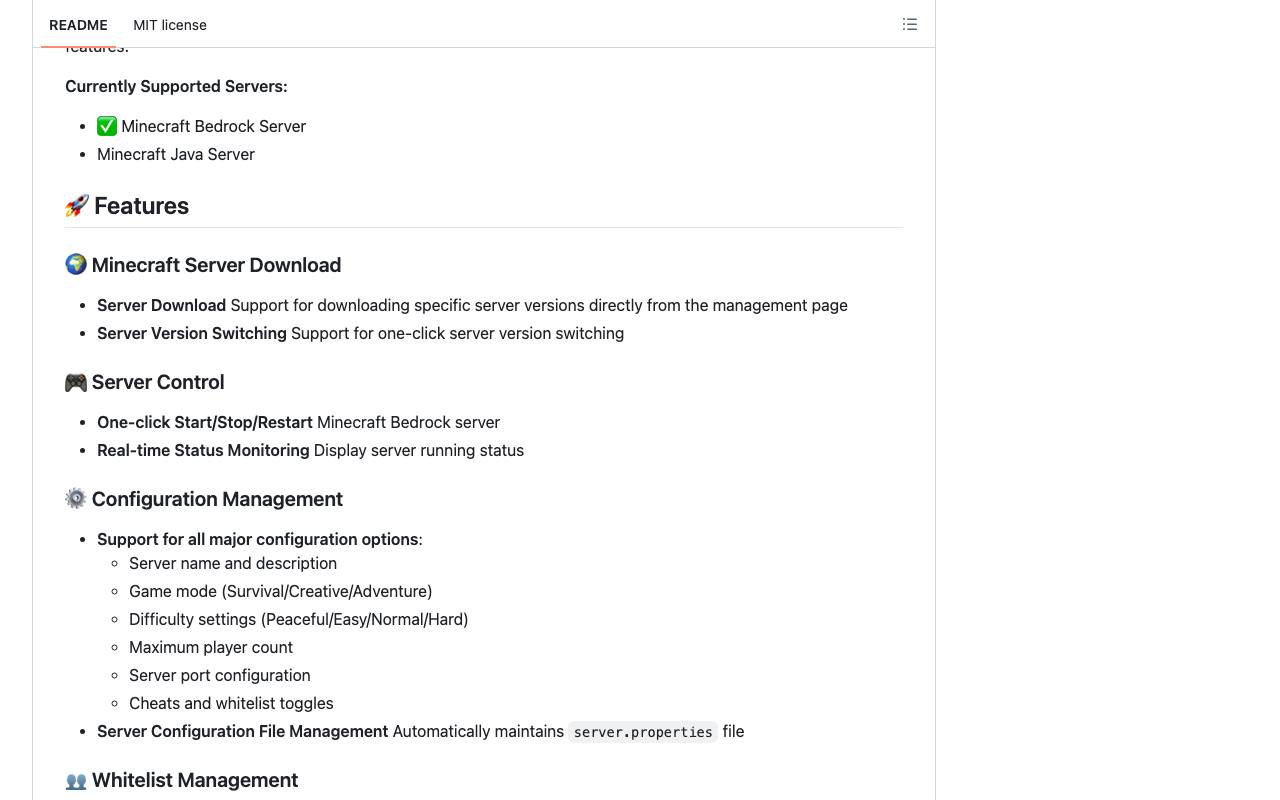Click the people emoji beside Whitelist Management

76,780
